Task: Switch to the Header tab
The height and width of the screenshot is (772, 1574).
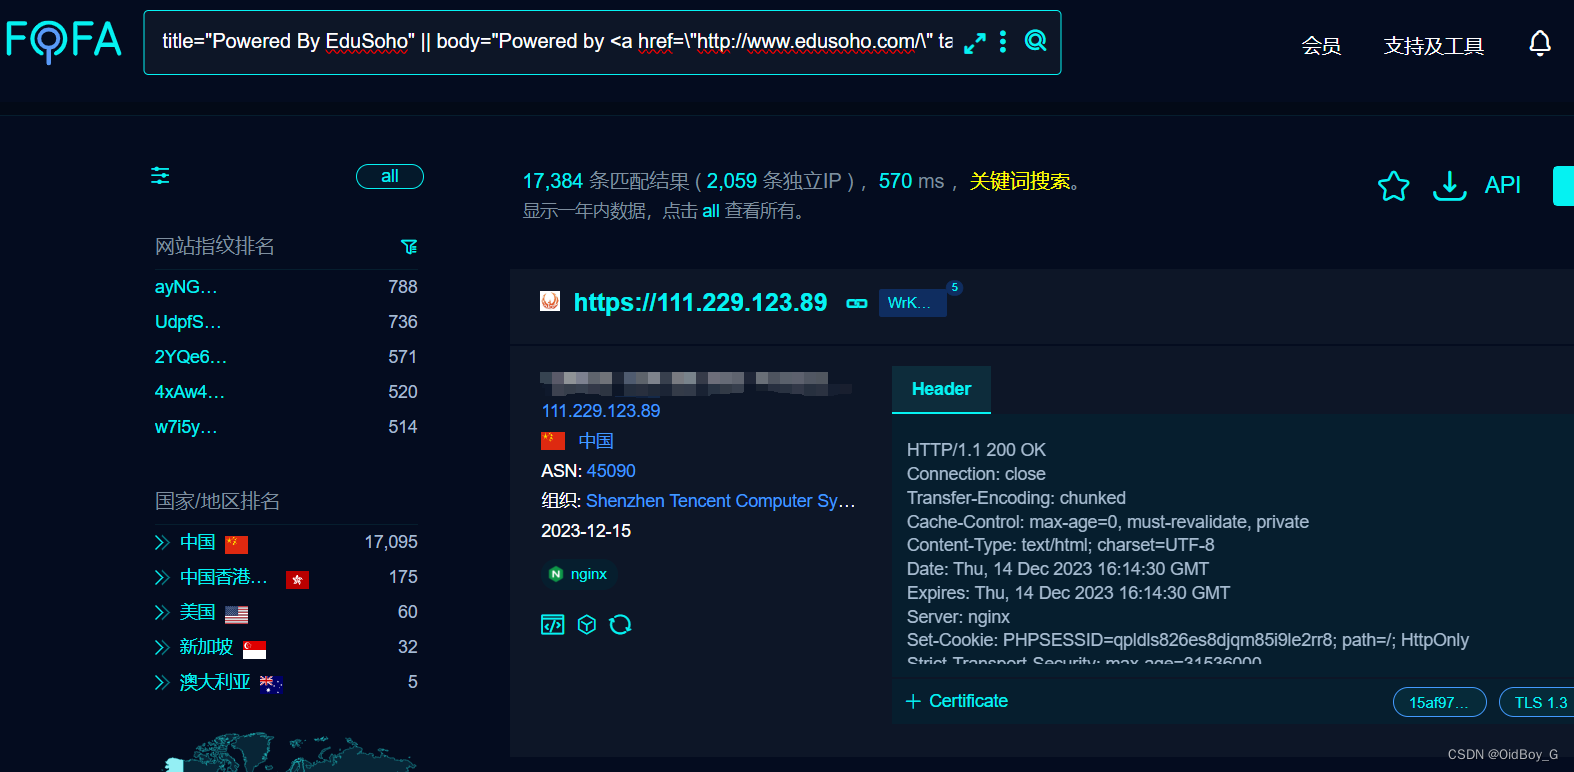Action: pyautogui.click(x=941, y=389)
